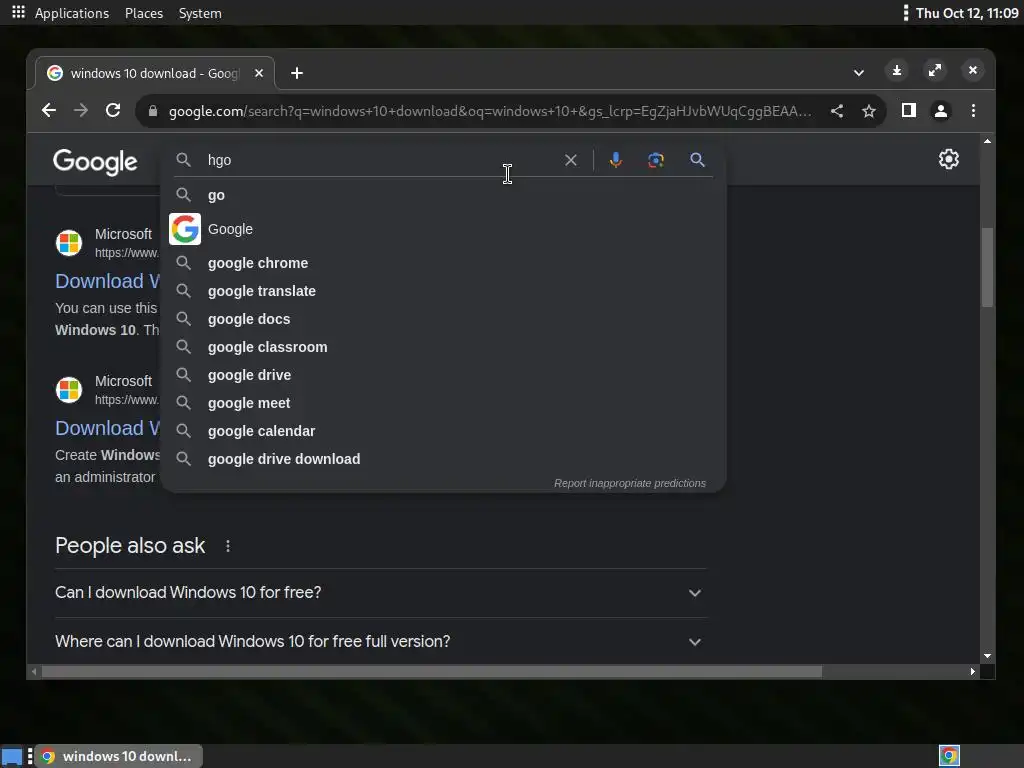Click the vertical scrollbar thumb
1024x768 pixels.
pyautogui.click(x=987, y=266)
